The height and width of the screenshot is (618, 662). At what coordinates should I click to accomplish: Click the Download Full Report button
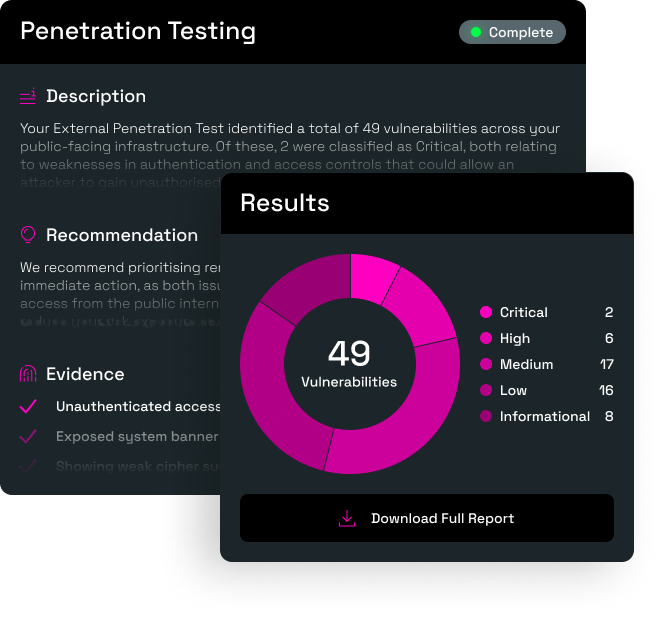(427, 518)
